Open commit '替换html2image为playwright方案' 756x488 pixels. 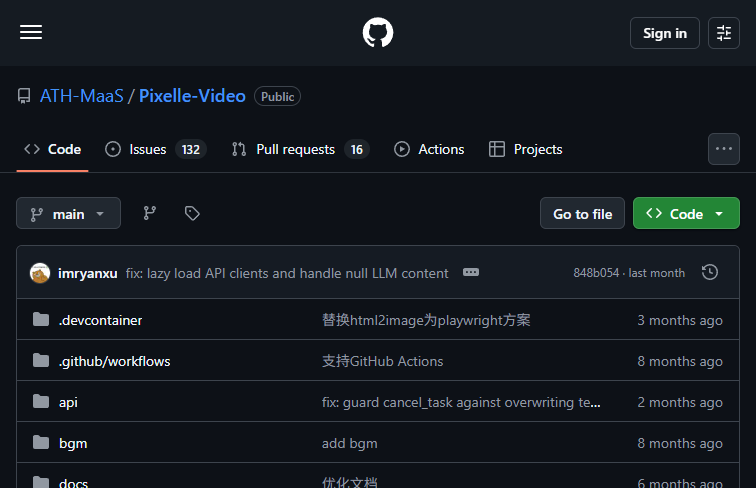click(426, 320)
